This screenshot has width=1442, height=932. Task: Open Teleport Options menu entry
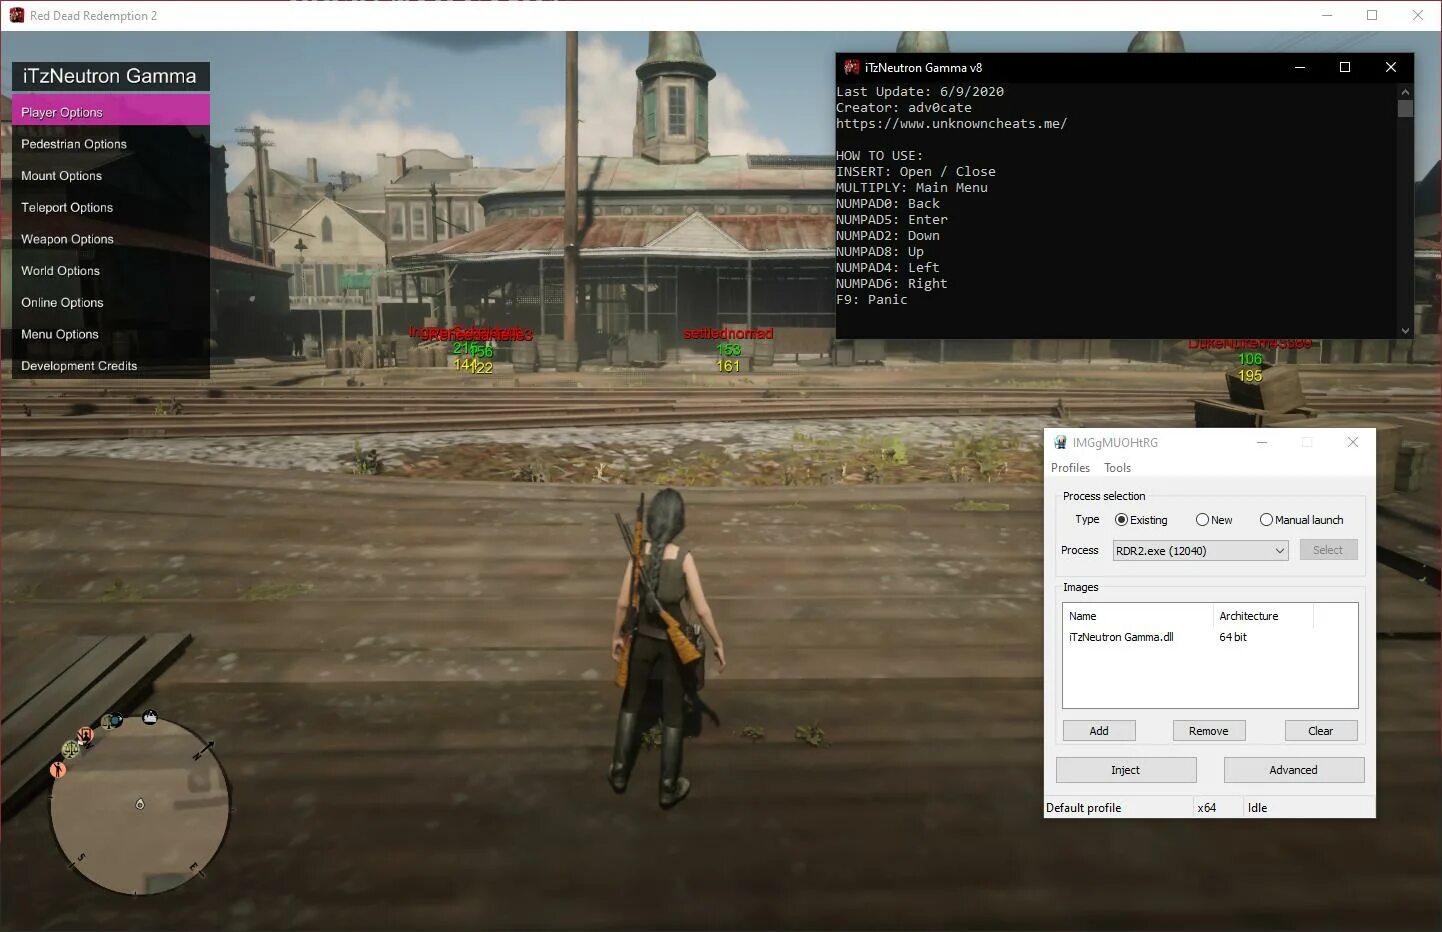(x=110, y=207)
